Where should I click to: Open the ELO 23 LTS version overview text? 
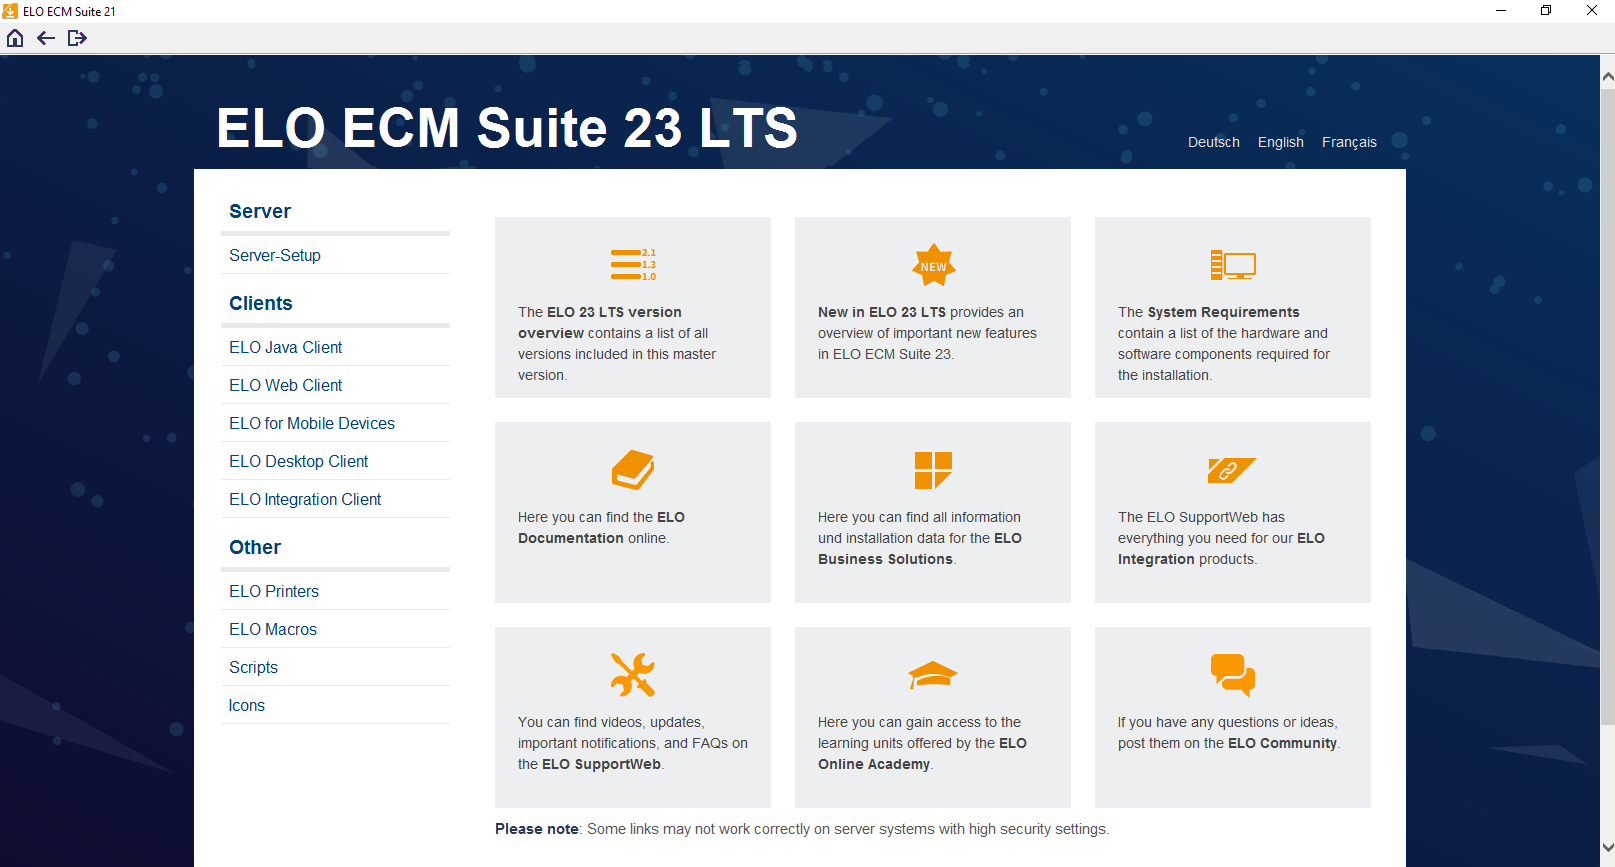(617, 343)
